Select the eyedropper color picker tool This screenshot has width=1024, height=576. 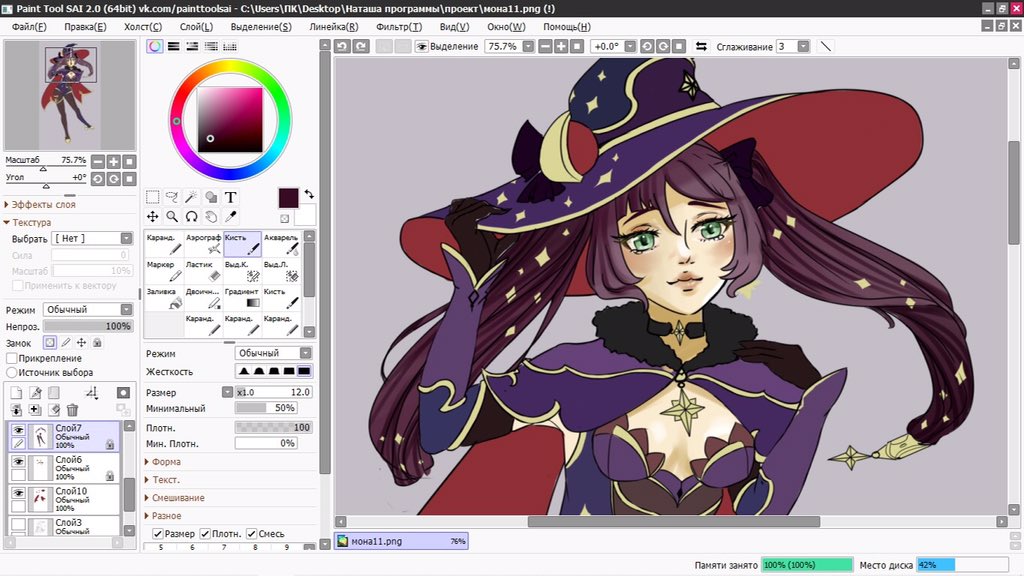(231, 216)
